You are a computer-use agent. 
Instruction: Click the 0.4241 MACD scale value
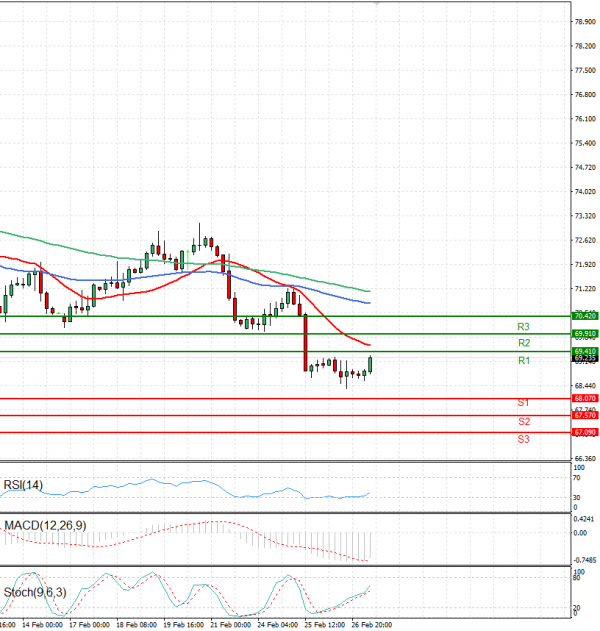584,519
